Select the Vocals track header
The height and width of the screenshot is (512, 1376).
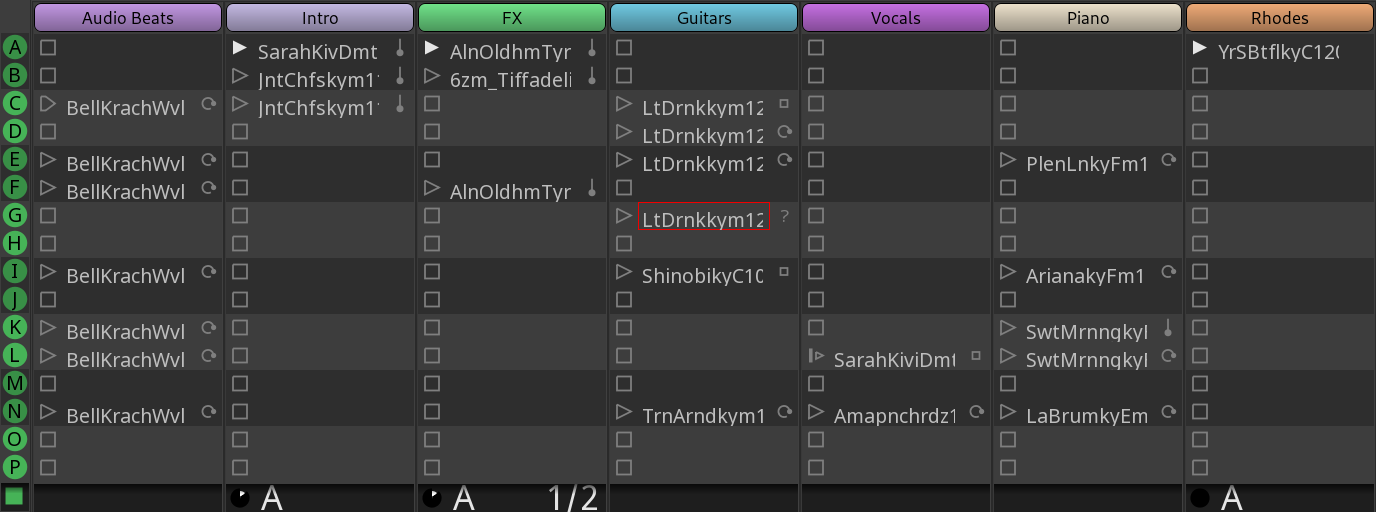pyautogui.click(x=895, y=17)
